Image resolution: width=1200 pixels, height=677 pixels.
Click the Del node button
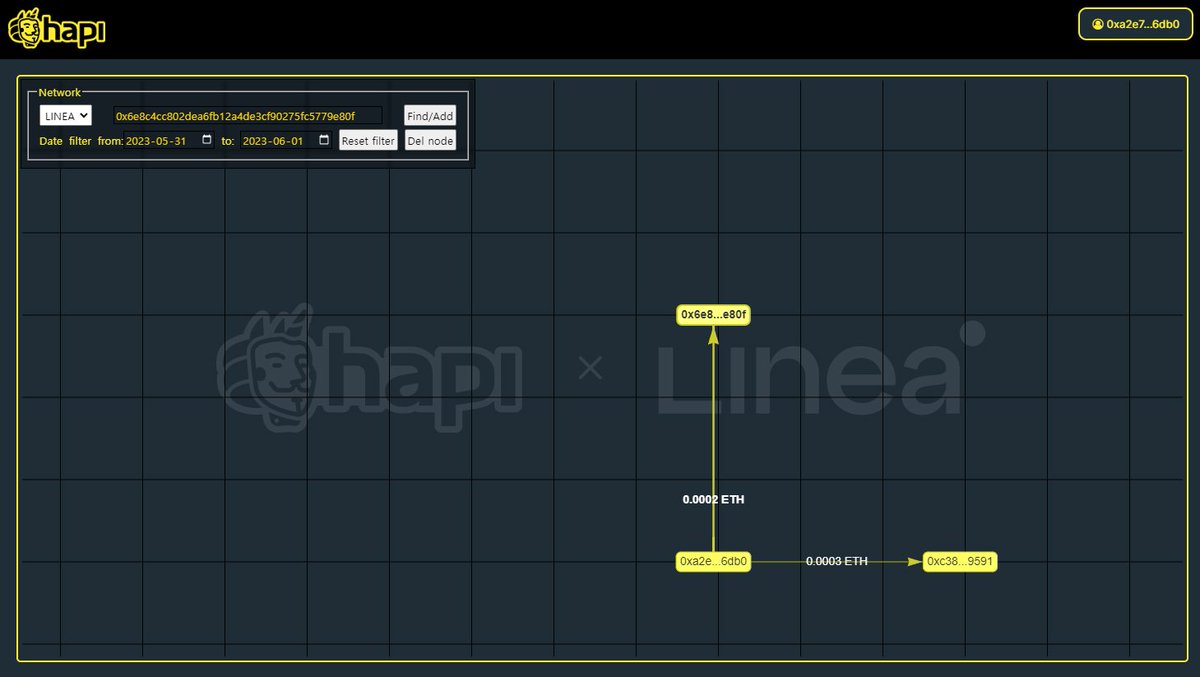(x=430, y=141)
